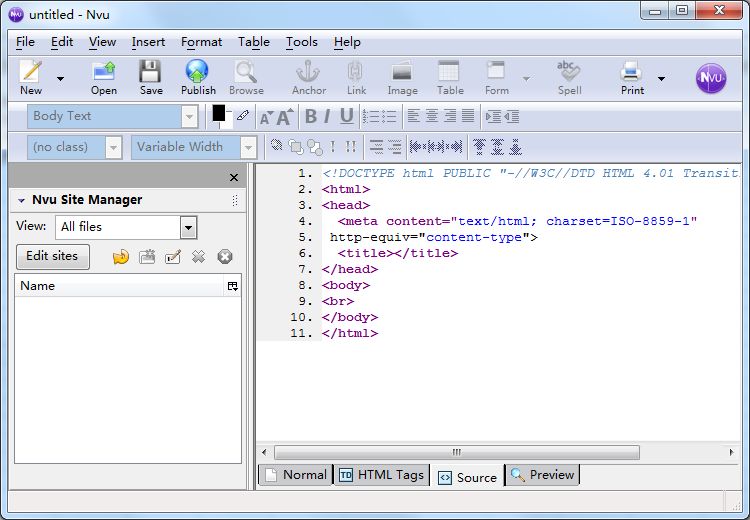Click the new folder icon in Site Manager
The width and height of the screenshot is (750, 520).
pyautogui.click(x=147, y=257)
